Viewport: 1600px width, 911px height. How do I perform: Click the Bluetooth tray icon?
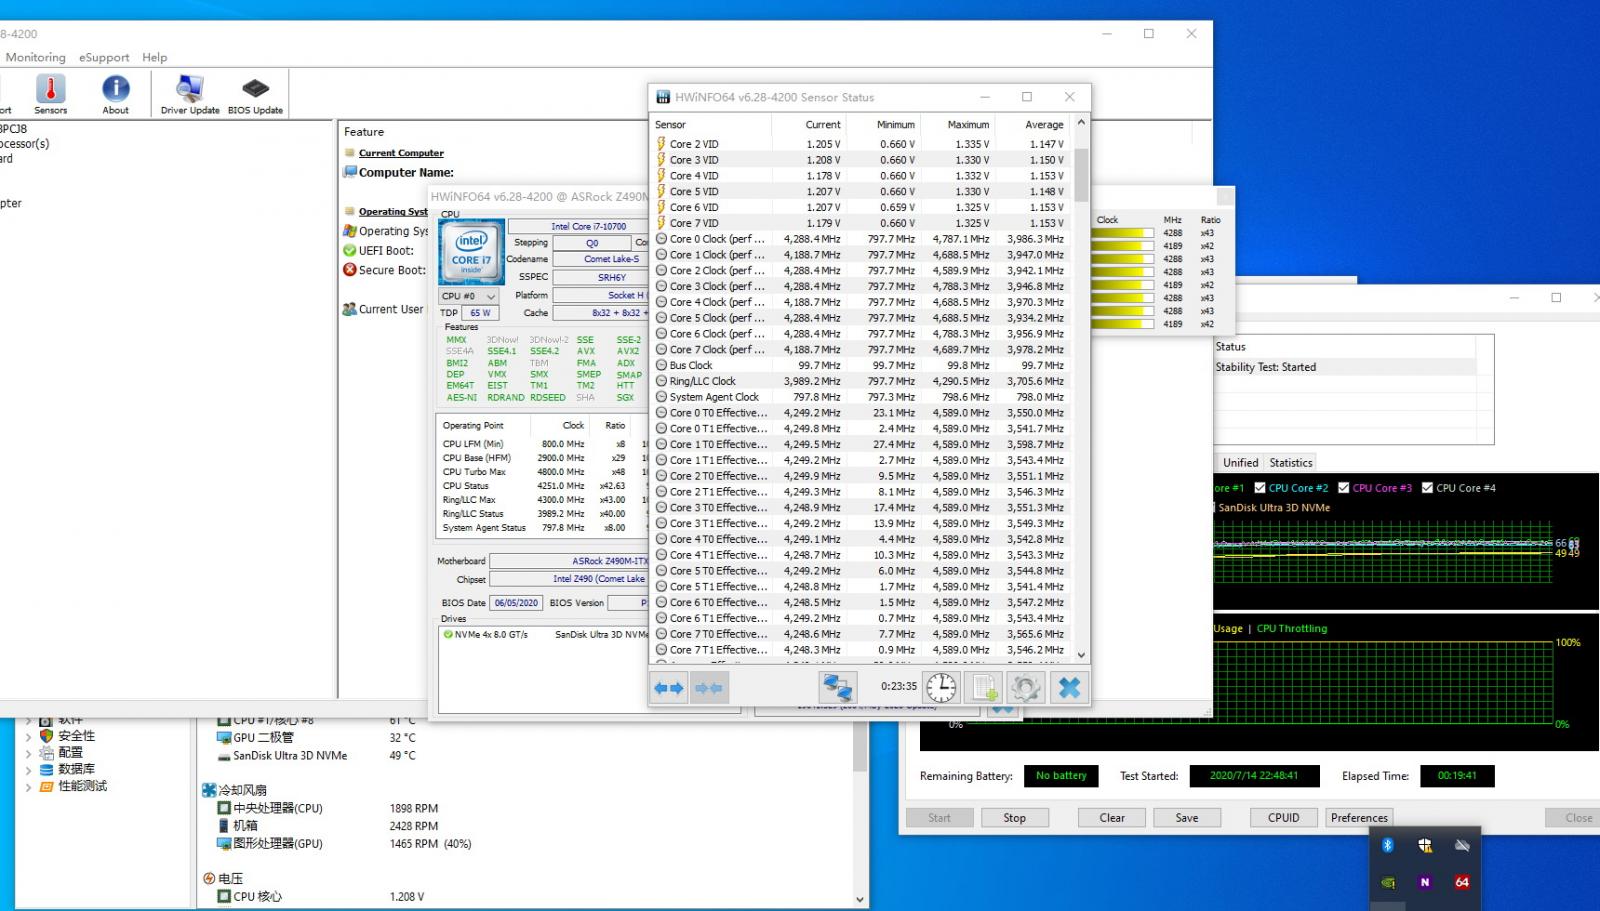[x=1388, y=845]
